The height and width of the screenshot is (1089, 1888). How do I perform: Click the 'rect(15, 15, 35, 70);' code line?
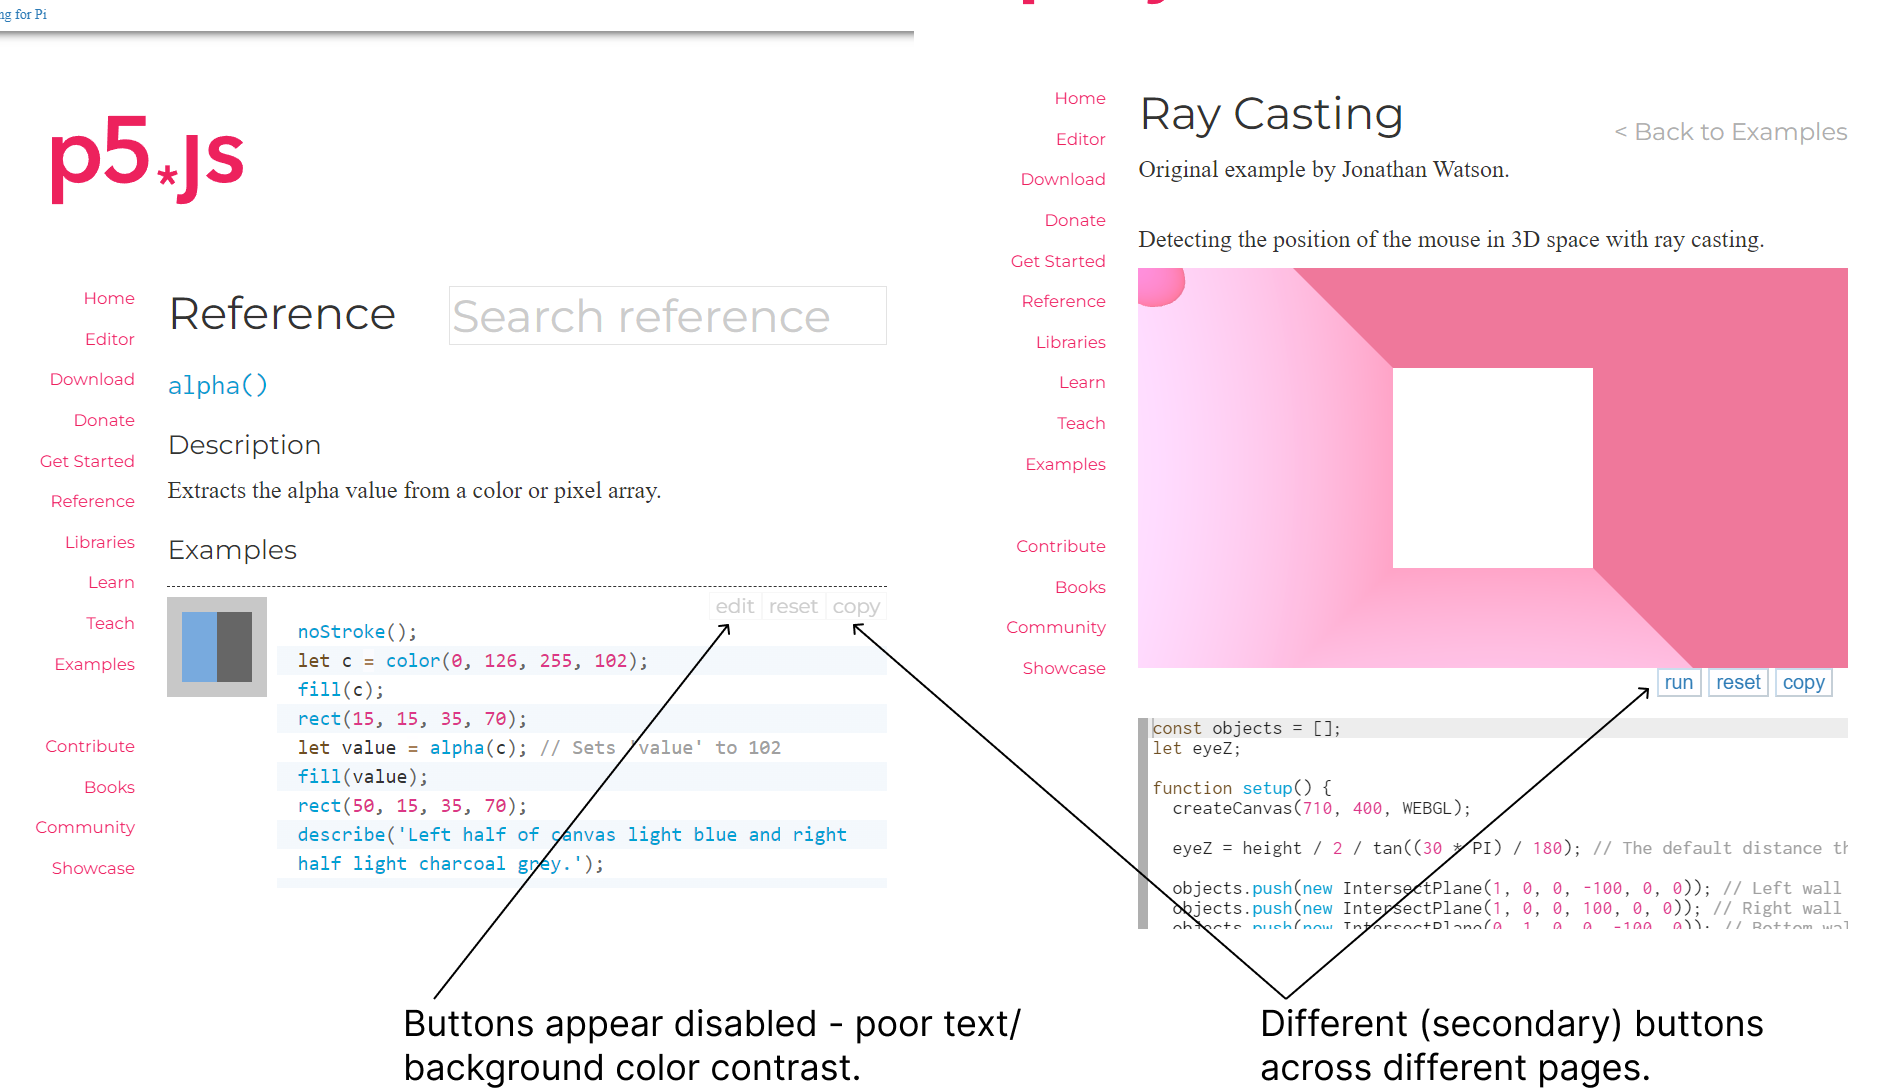coord(412,719)
